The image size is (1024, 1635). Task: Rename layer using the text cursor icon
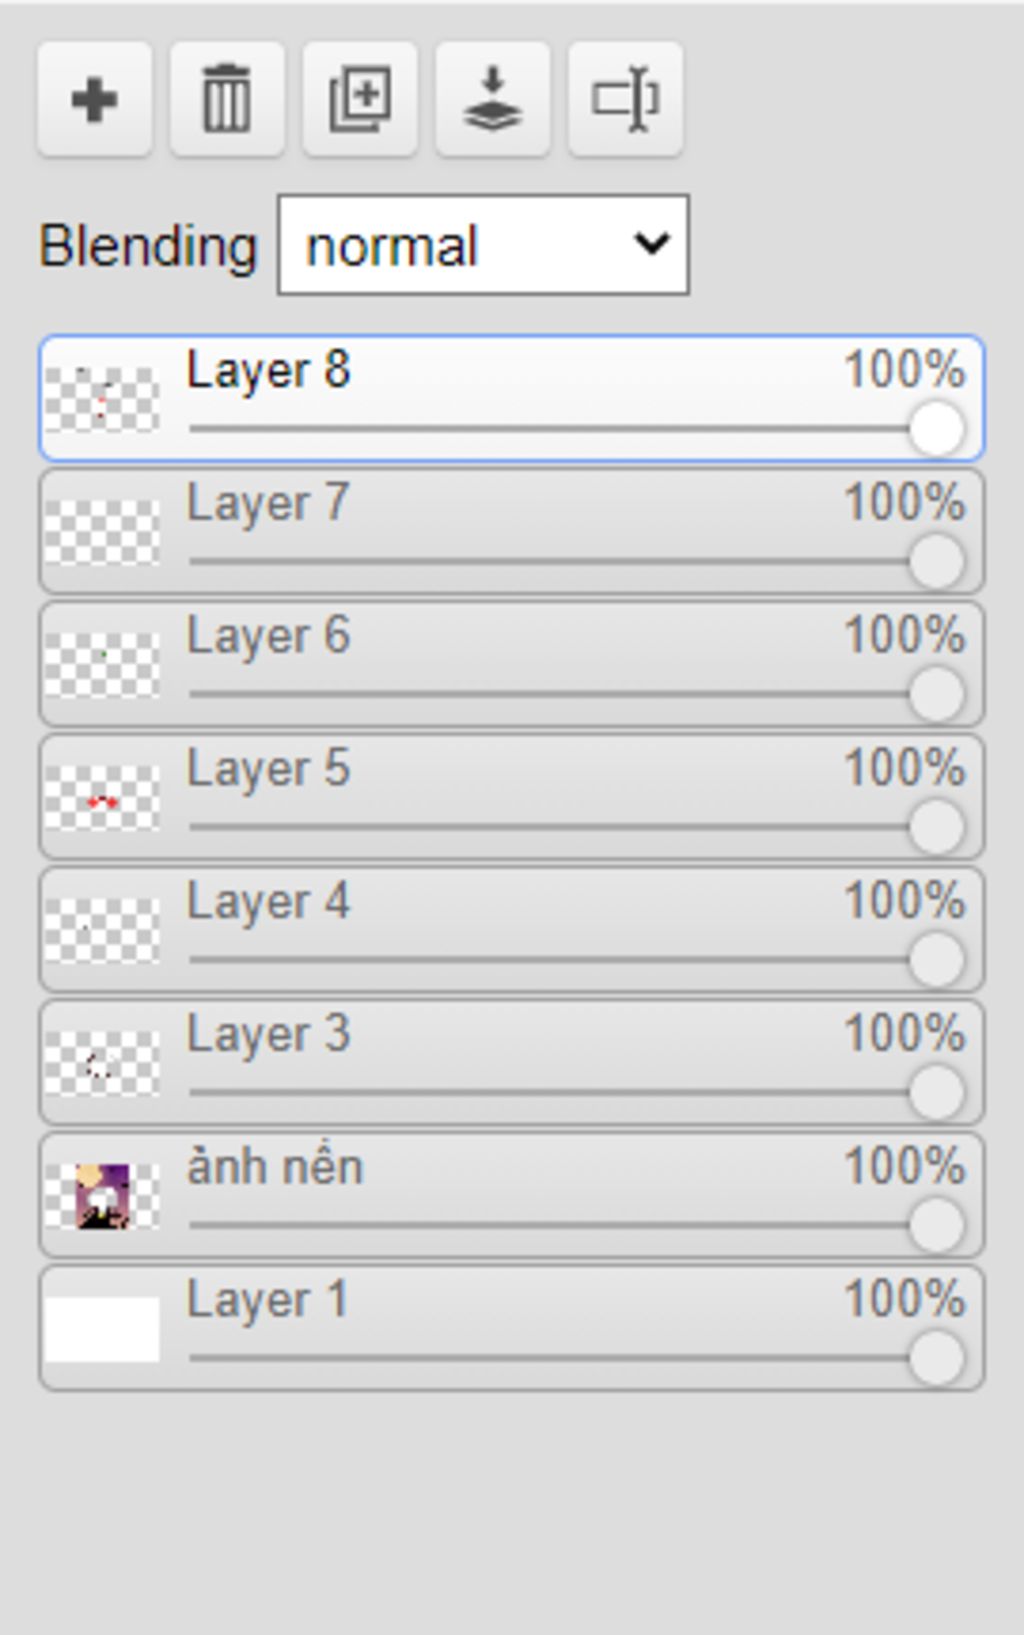(x=625, y=99)
